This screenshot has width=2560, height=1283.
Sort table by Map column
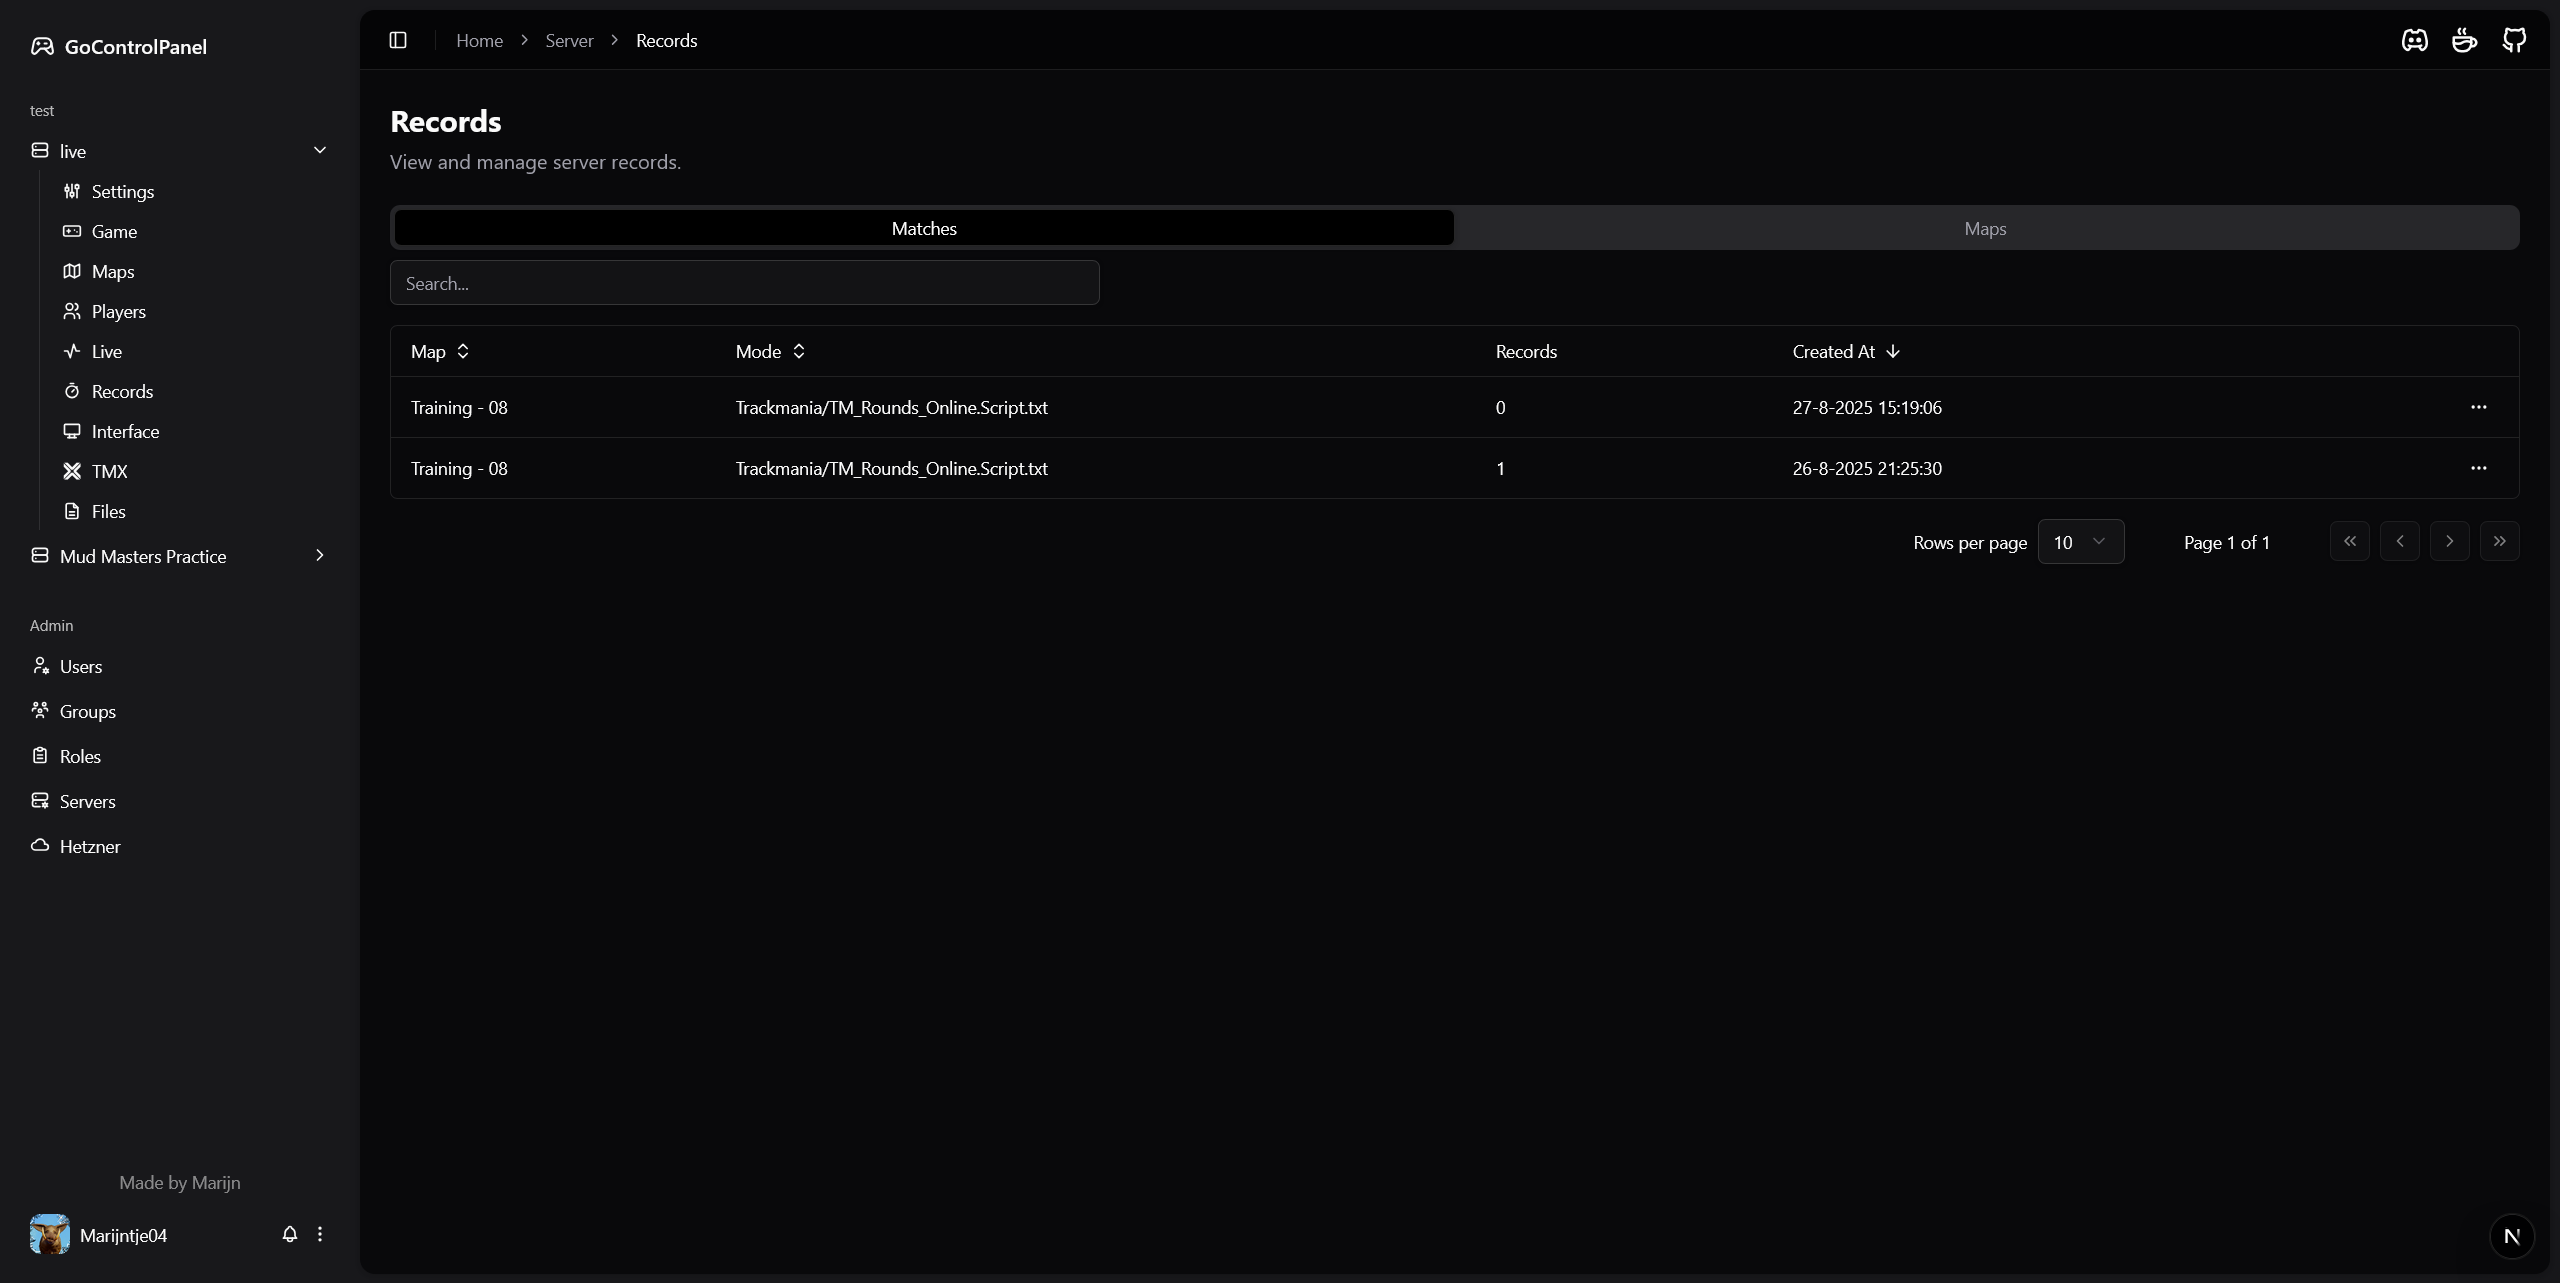[x=440, y=351]
